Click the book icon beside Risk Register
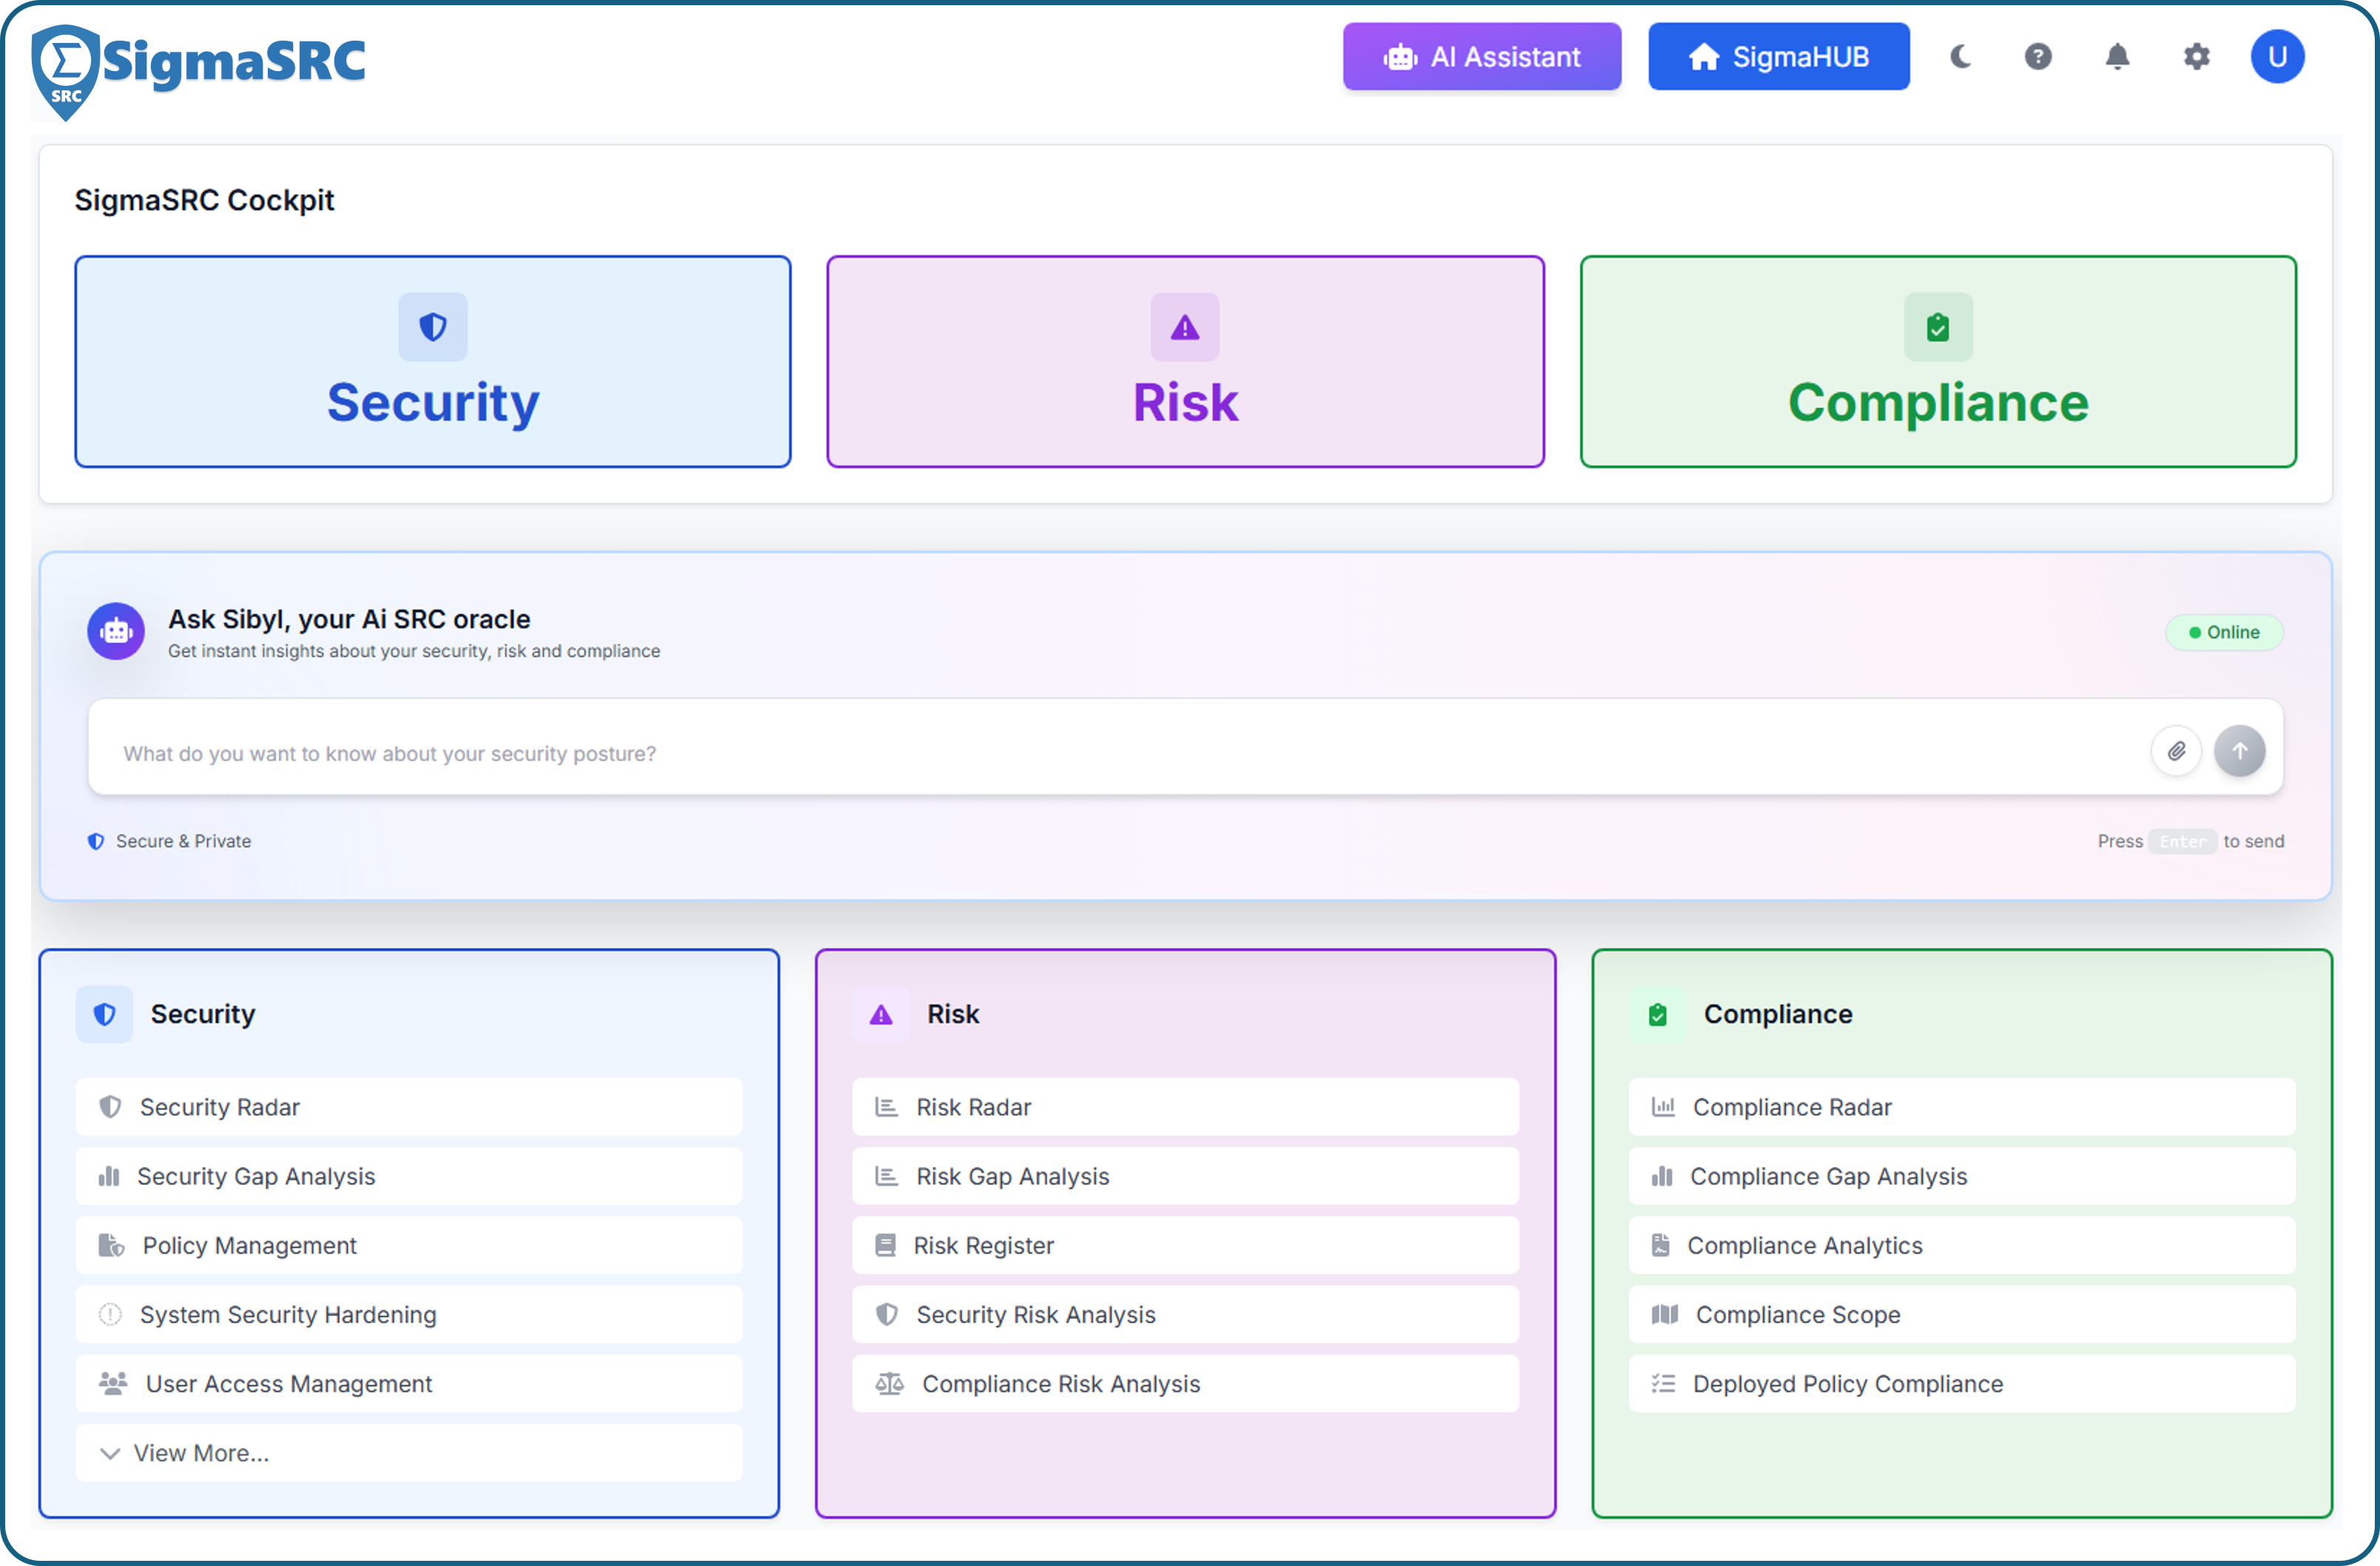This screenshot has width=2380, height=1566. pyautogui.click(x=885, y=1245)
